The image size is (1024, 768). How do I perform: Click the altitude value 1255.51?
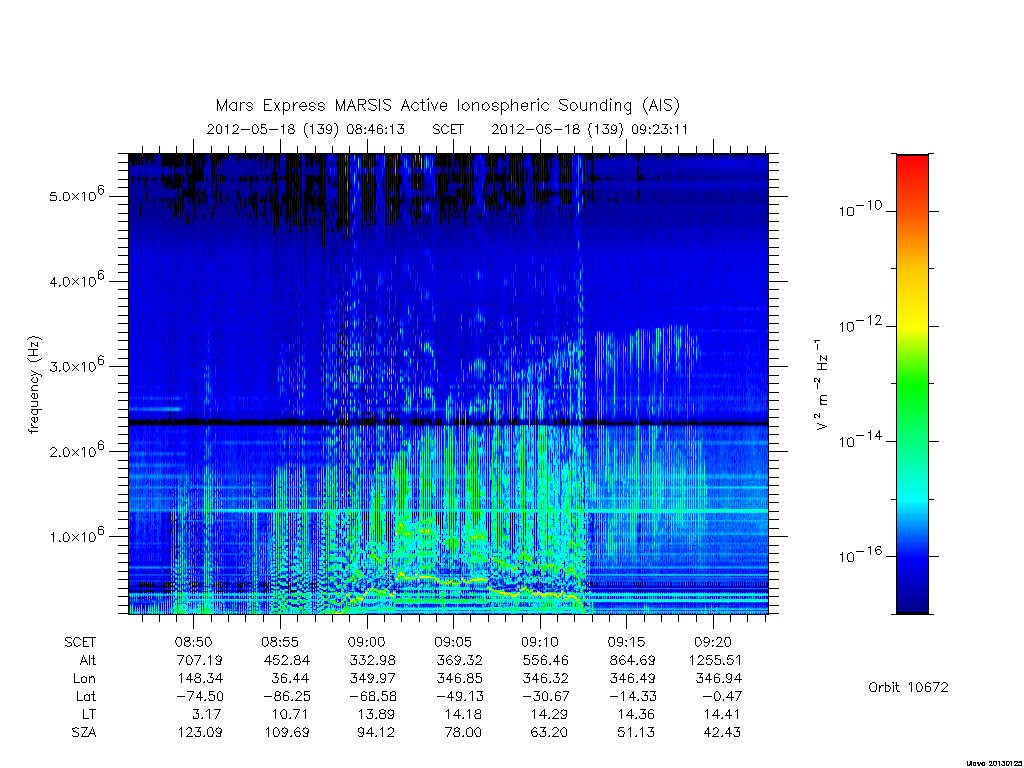tap(716, 660)
